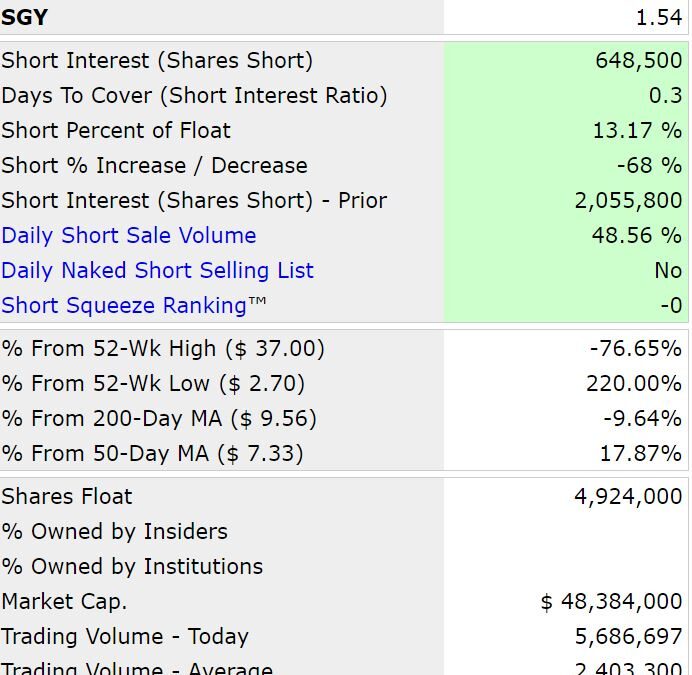The width and height of the screenshot is (692, 675).
Task: Select the prior short interest value 2,055,800
Action: pos(628,200)
